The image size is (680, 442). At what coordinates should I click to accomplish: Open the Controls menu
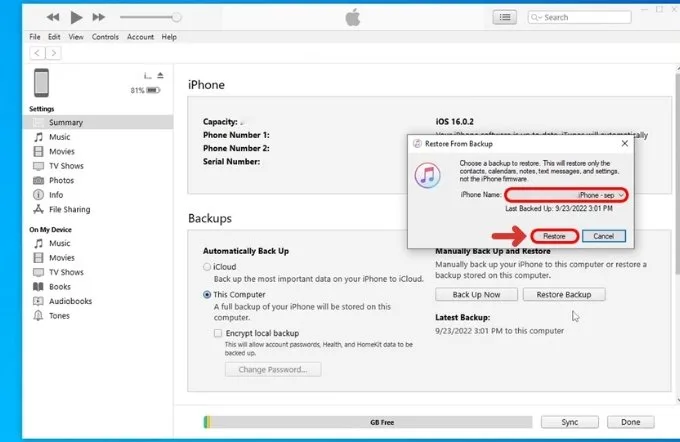click(x=105, y=37)
